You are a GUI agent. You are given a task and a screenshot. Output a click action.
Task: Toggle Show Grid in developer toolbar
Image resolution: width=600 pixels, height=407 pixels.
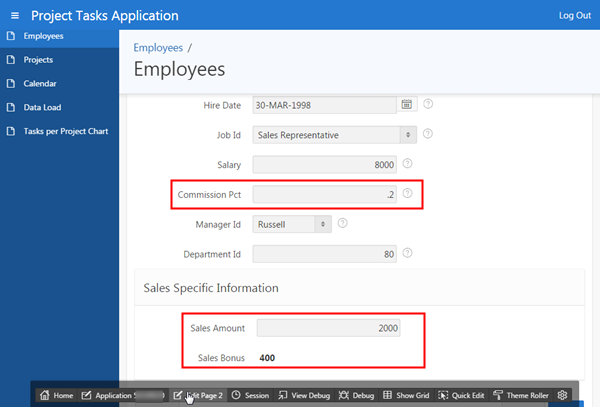[406, 395]
